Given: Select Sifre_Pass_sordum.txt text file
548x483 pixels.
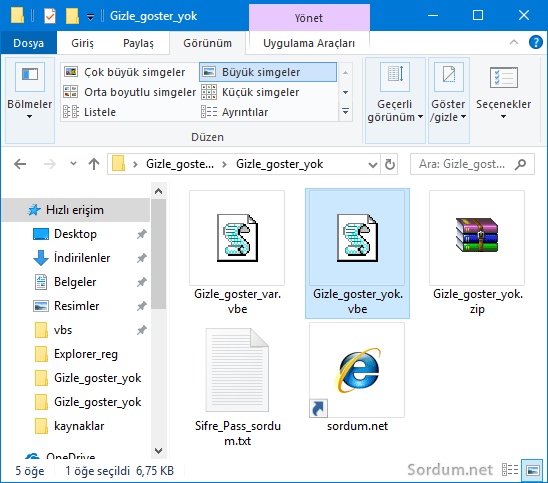Looking at the screenshot, I should pyautogui.click(x=237, y=386).
